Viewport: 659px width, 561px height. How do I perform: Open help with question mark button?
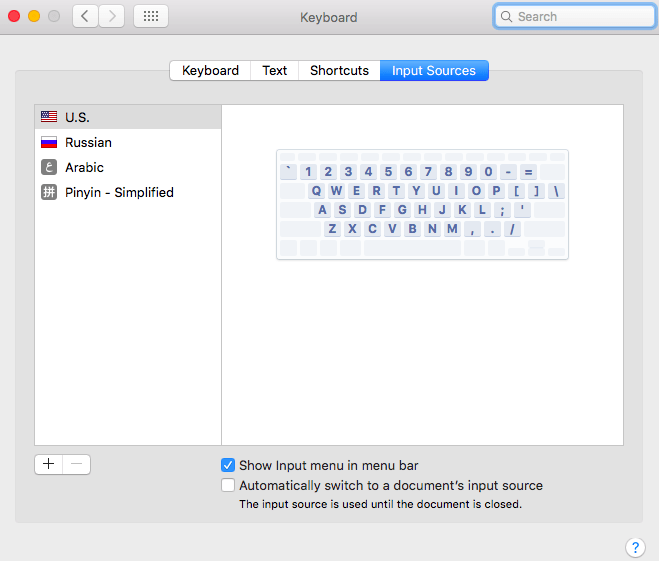(635, 547)
